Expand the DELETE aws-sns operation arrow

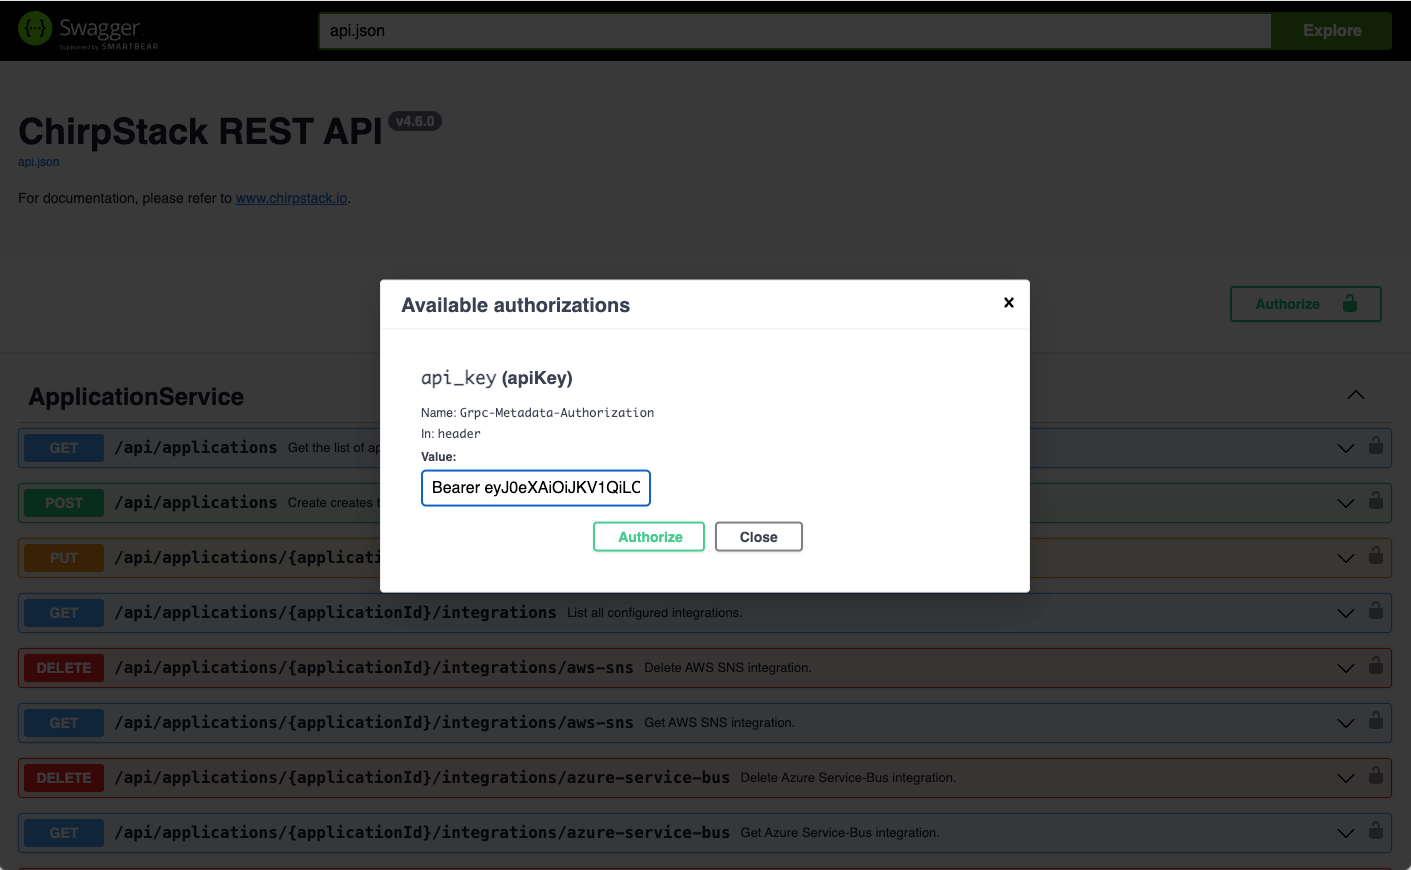[x=1346, y=668]
